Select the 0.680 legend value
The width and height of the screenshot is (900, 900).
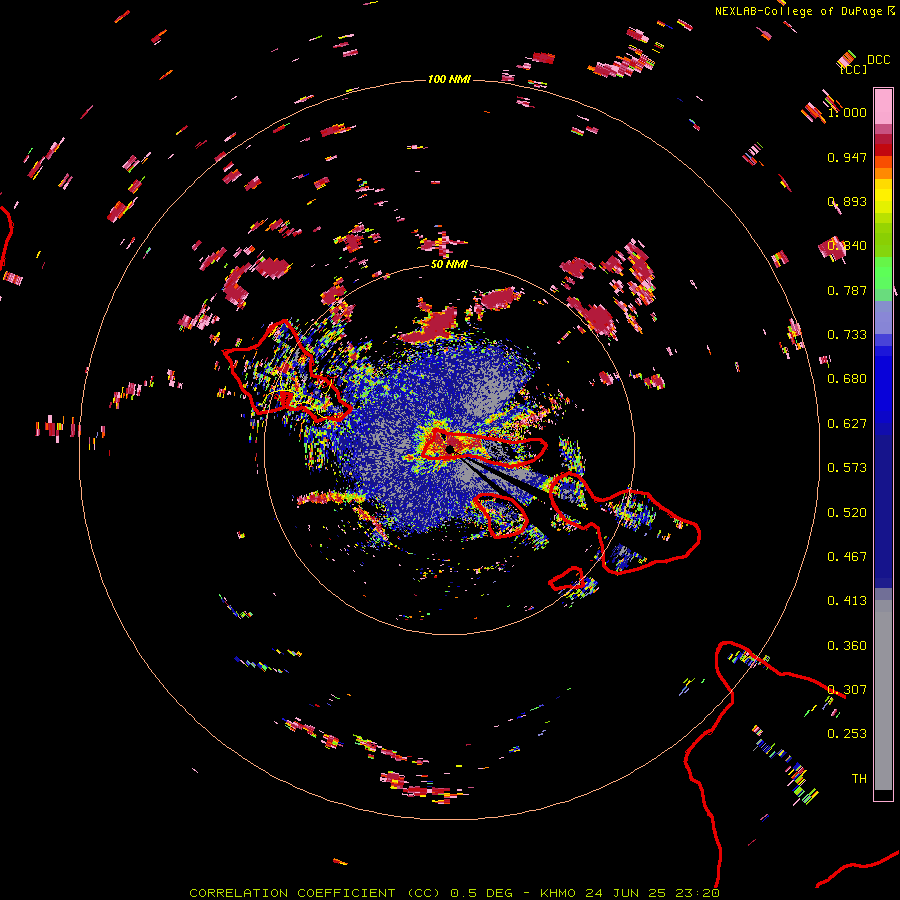point(847,379)
